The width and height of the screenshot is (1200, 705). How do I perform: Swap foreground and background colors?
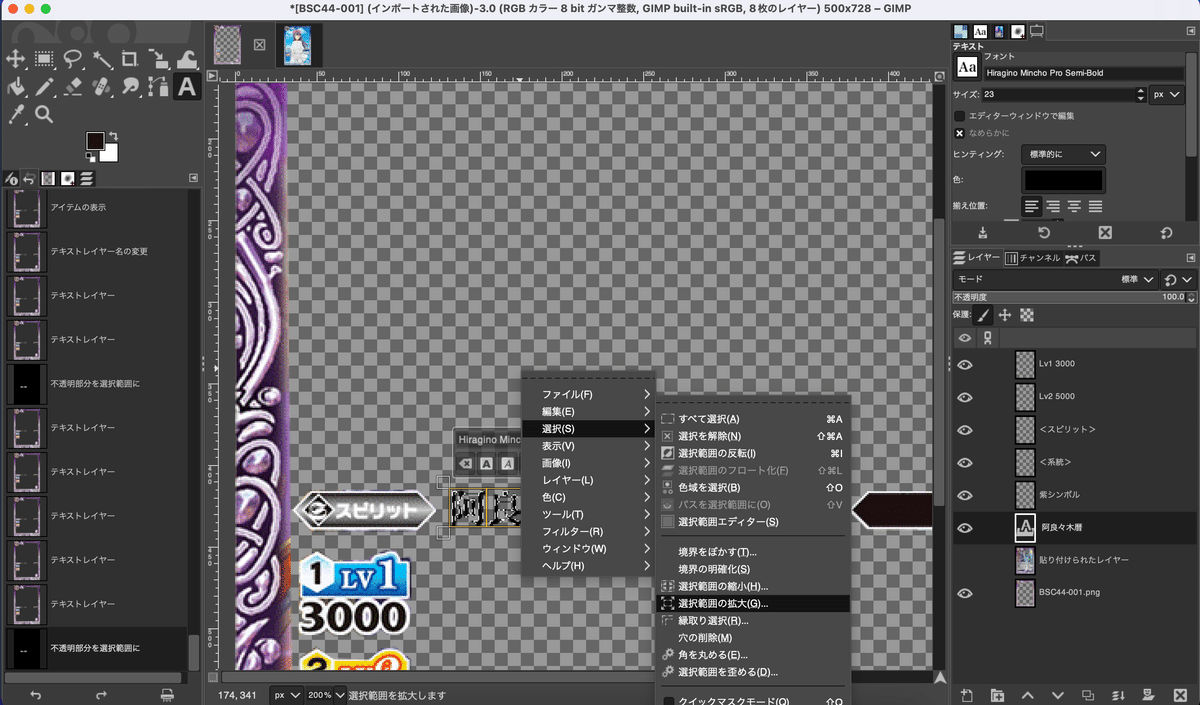point(113,136)
